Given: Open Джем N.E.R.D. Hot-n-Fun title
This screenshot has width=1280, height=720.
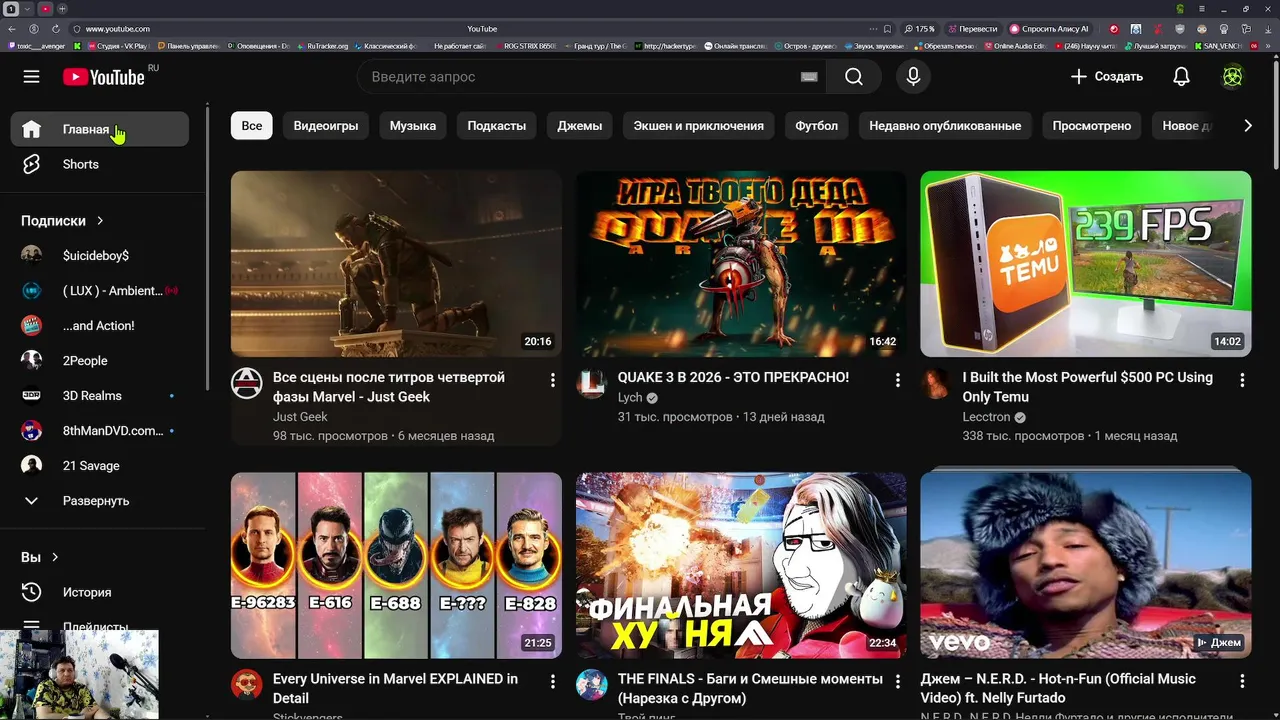Looking at the screenshot, I should (1058, 688).
